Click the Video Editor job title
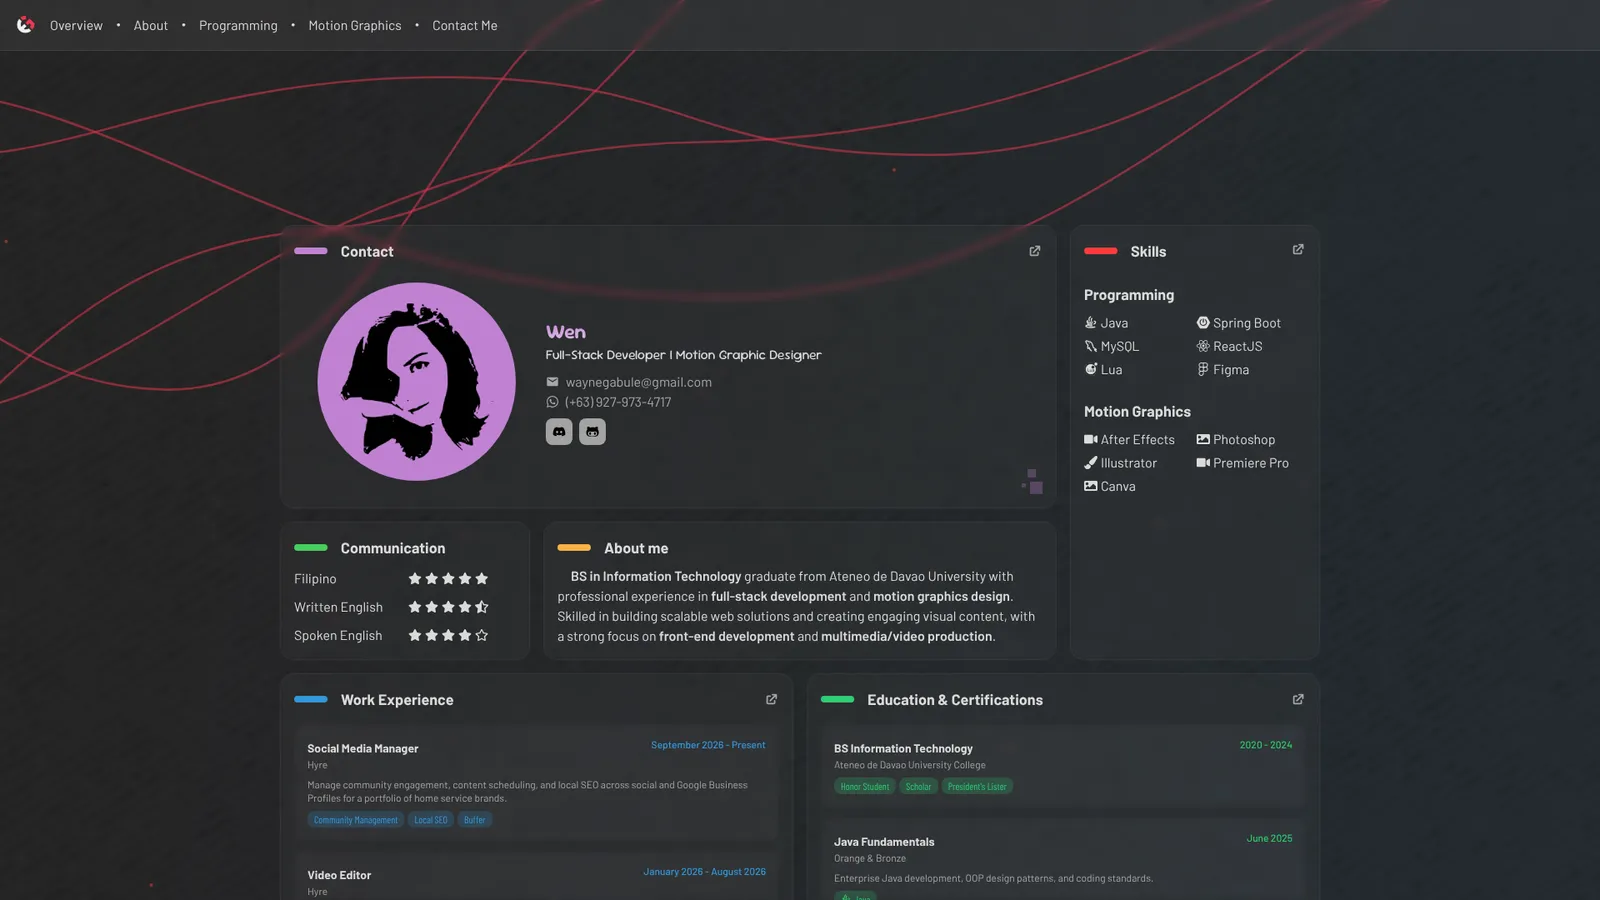Image resolution: width=1600 pixels, height=900 pixels. coord(339,875)
